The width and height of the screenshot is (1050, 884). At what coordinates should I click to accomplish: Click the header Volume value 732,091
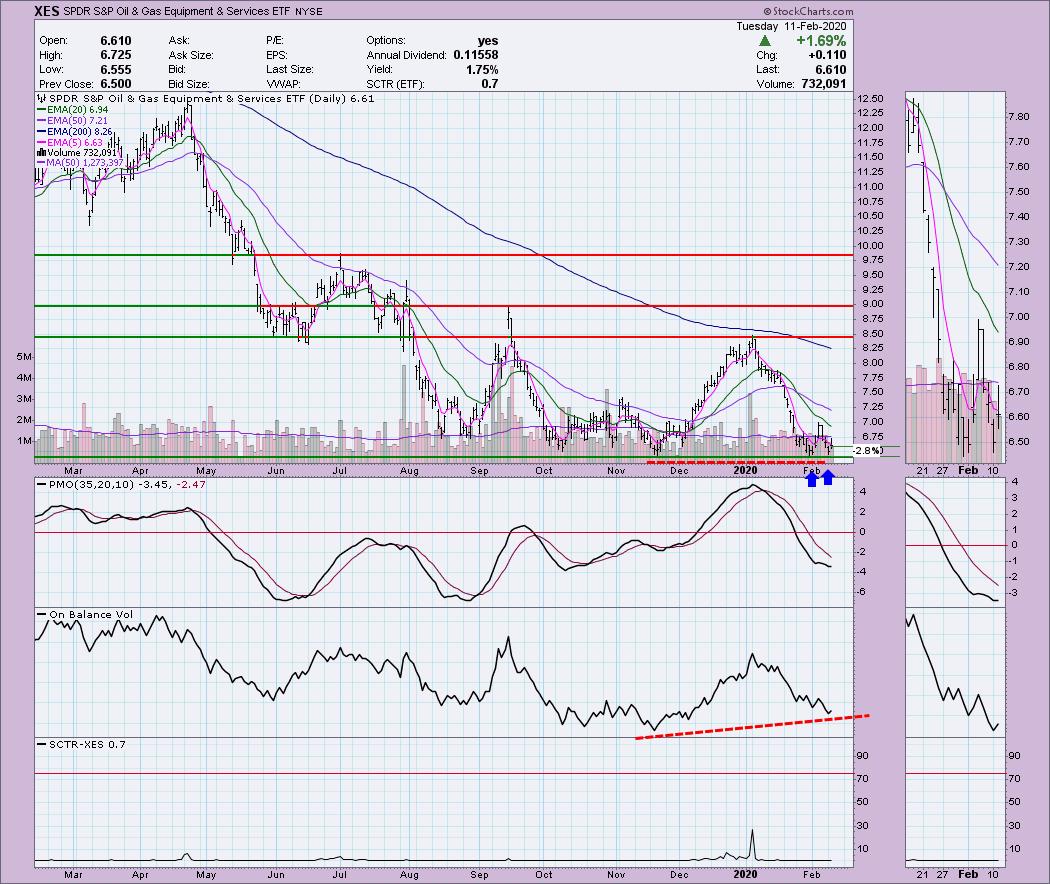824,84
